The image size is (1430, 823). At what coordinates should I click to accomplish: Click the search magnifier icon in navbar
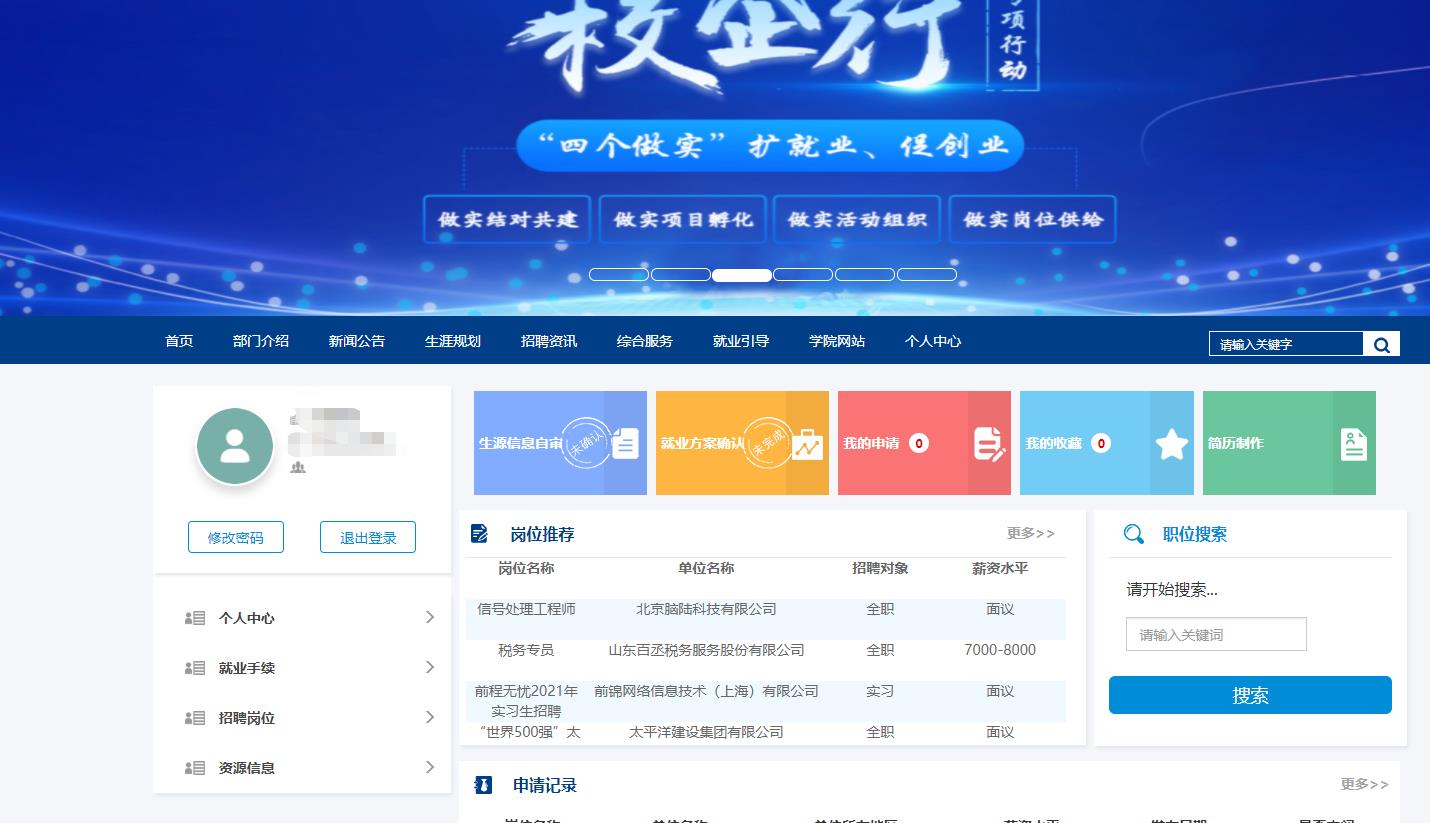(1381, 344)
